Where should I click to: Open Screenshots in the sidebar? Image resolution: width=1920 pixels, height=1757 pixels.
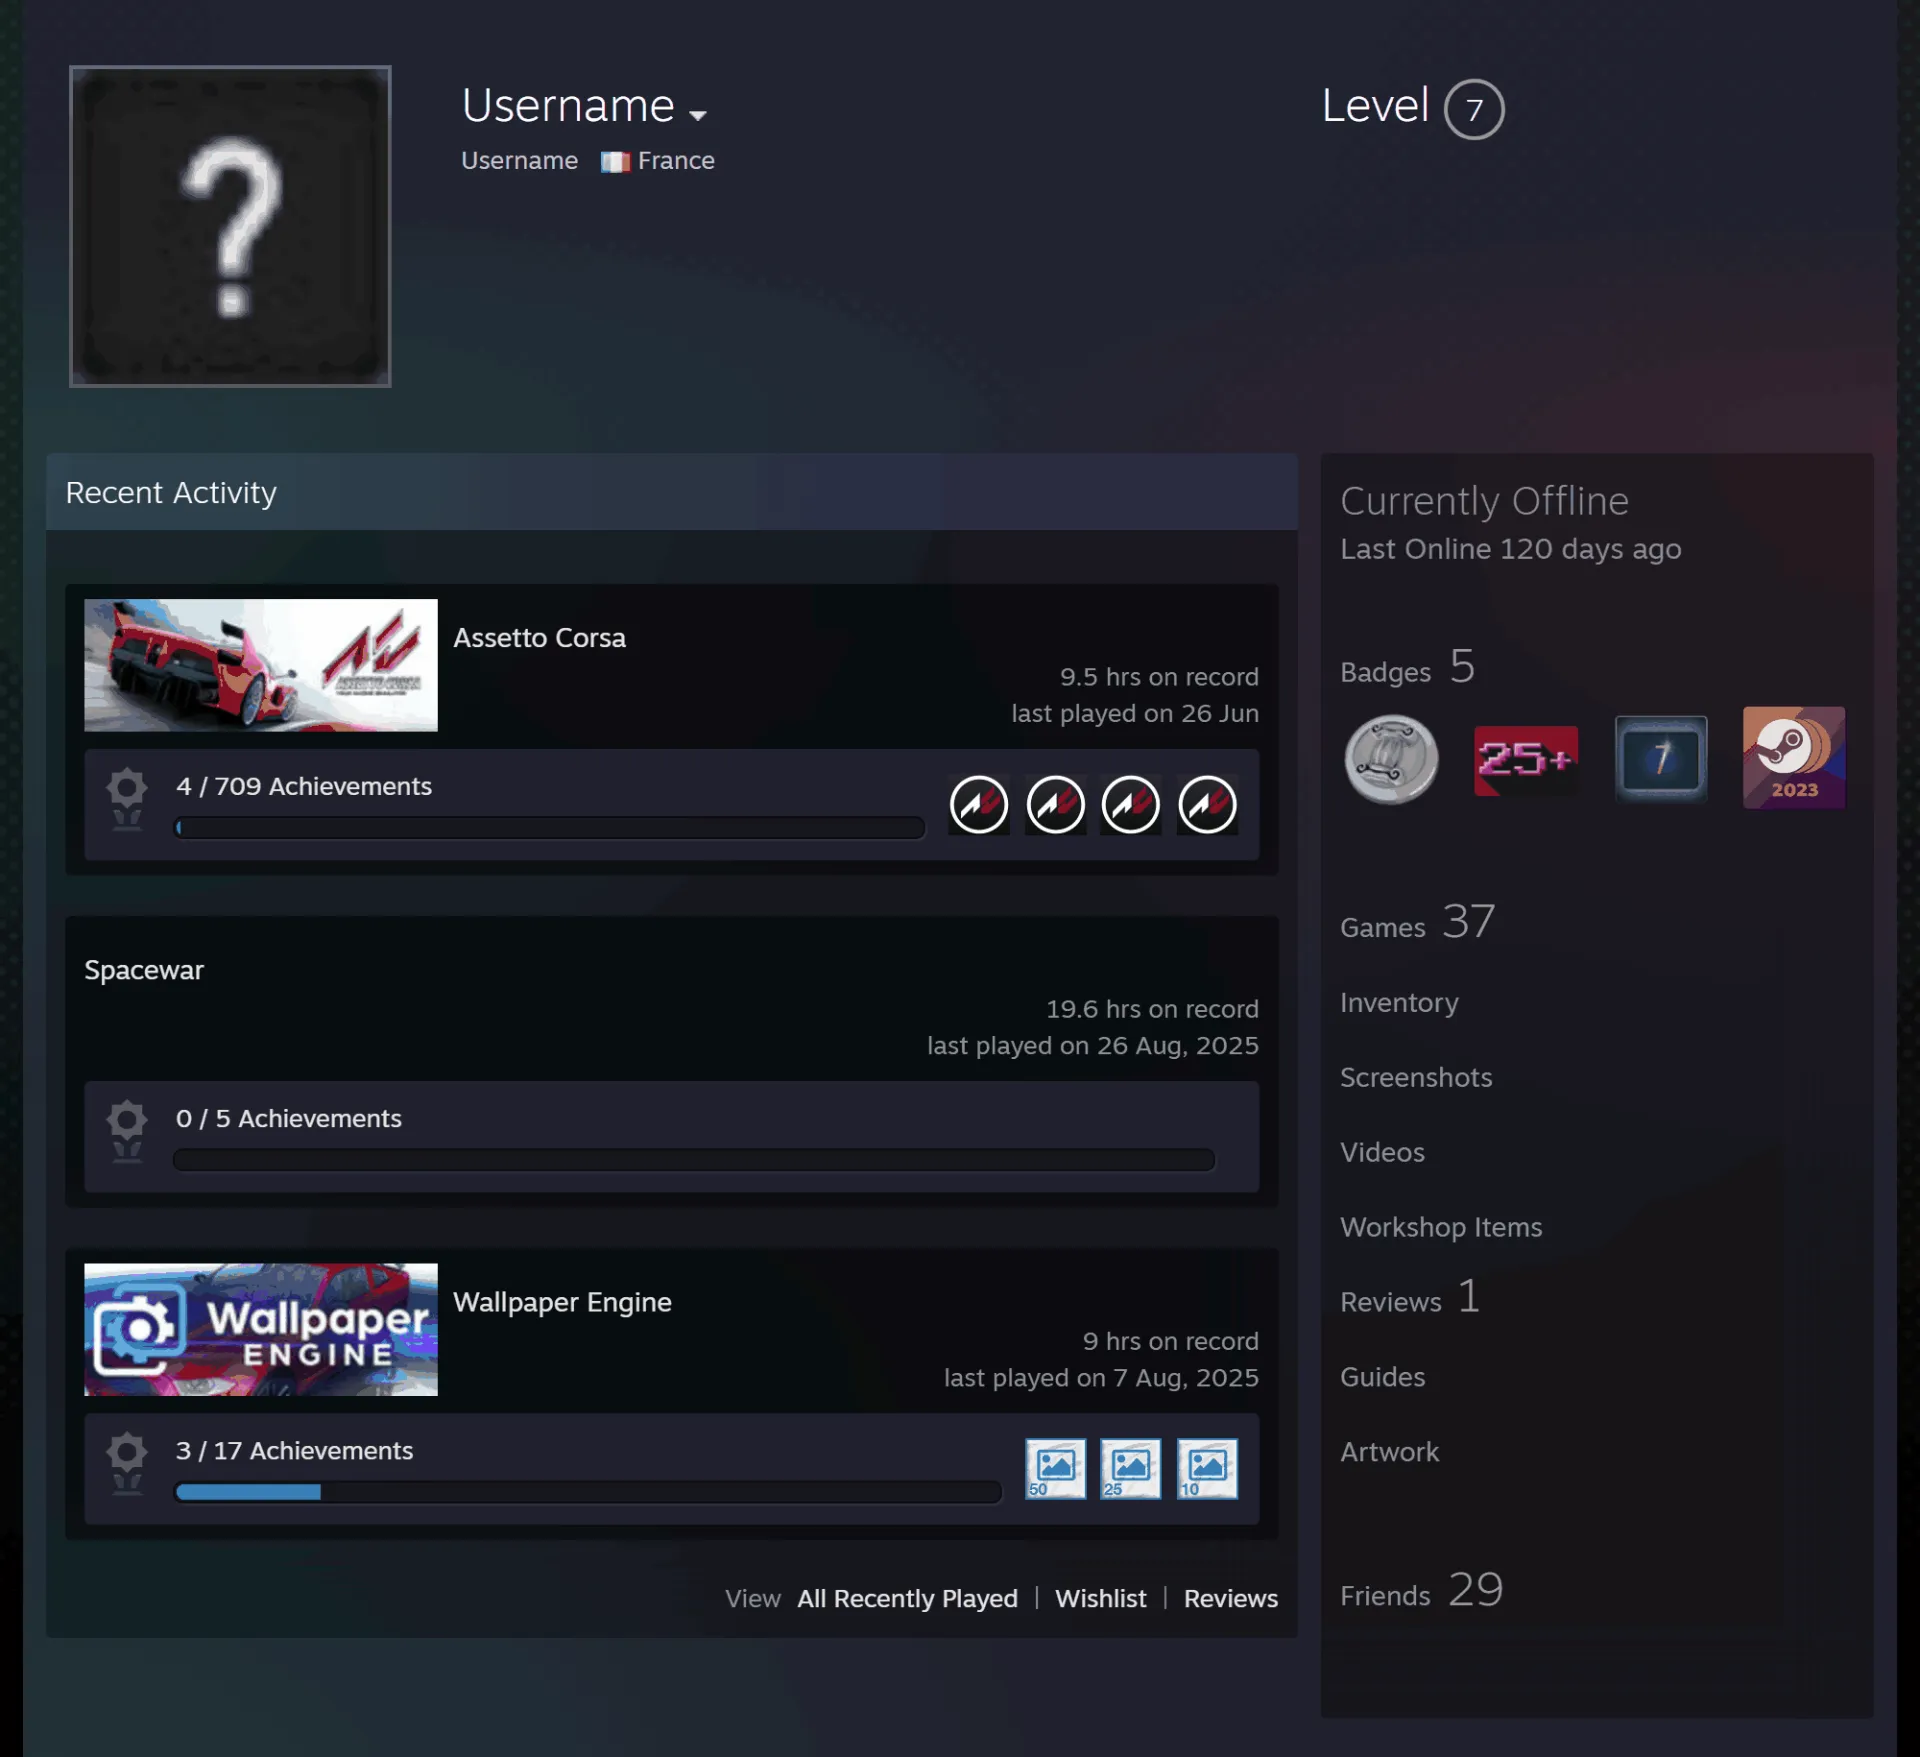pos(1416,1077)
